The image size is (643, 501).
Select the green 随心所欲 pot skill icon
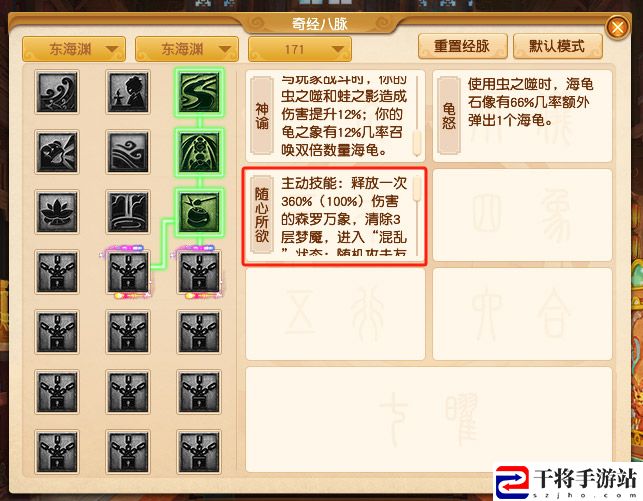tap(199, 213)
